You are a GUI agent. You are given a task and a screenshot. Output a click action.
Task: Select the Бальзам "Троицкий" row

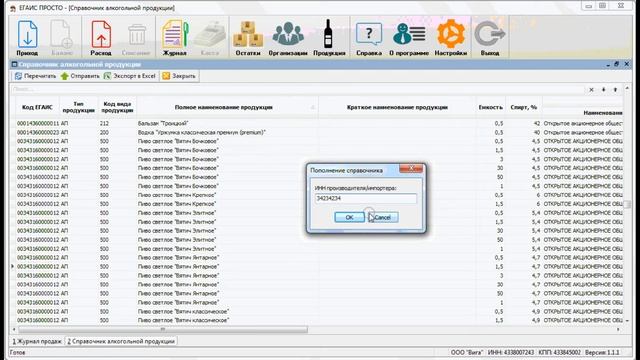pos(319,123)
